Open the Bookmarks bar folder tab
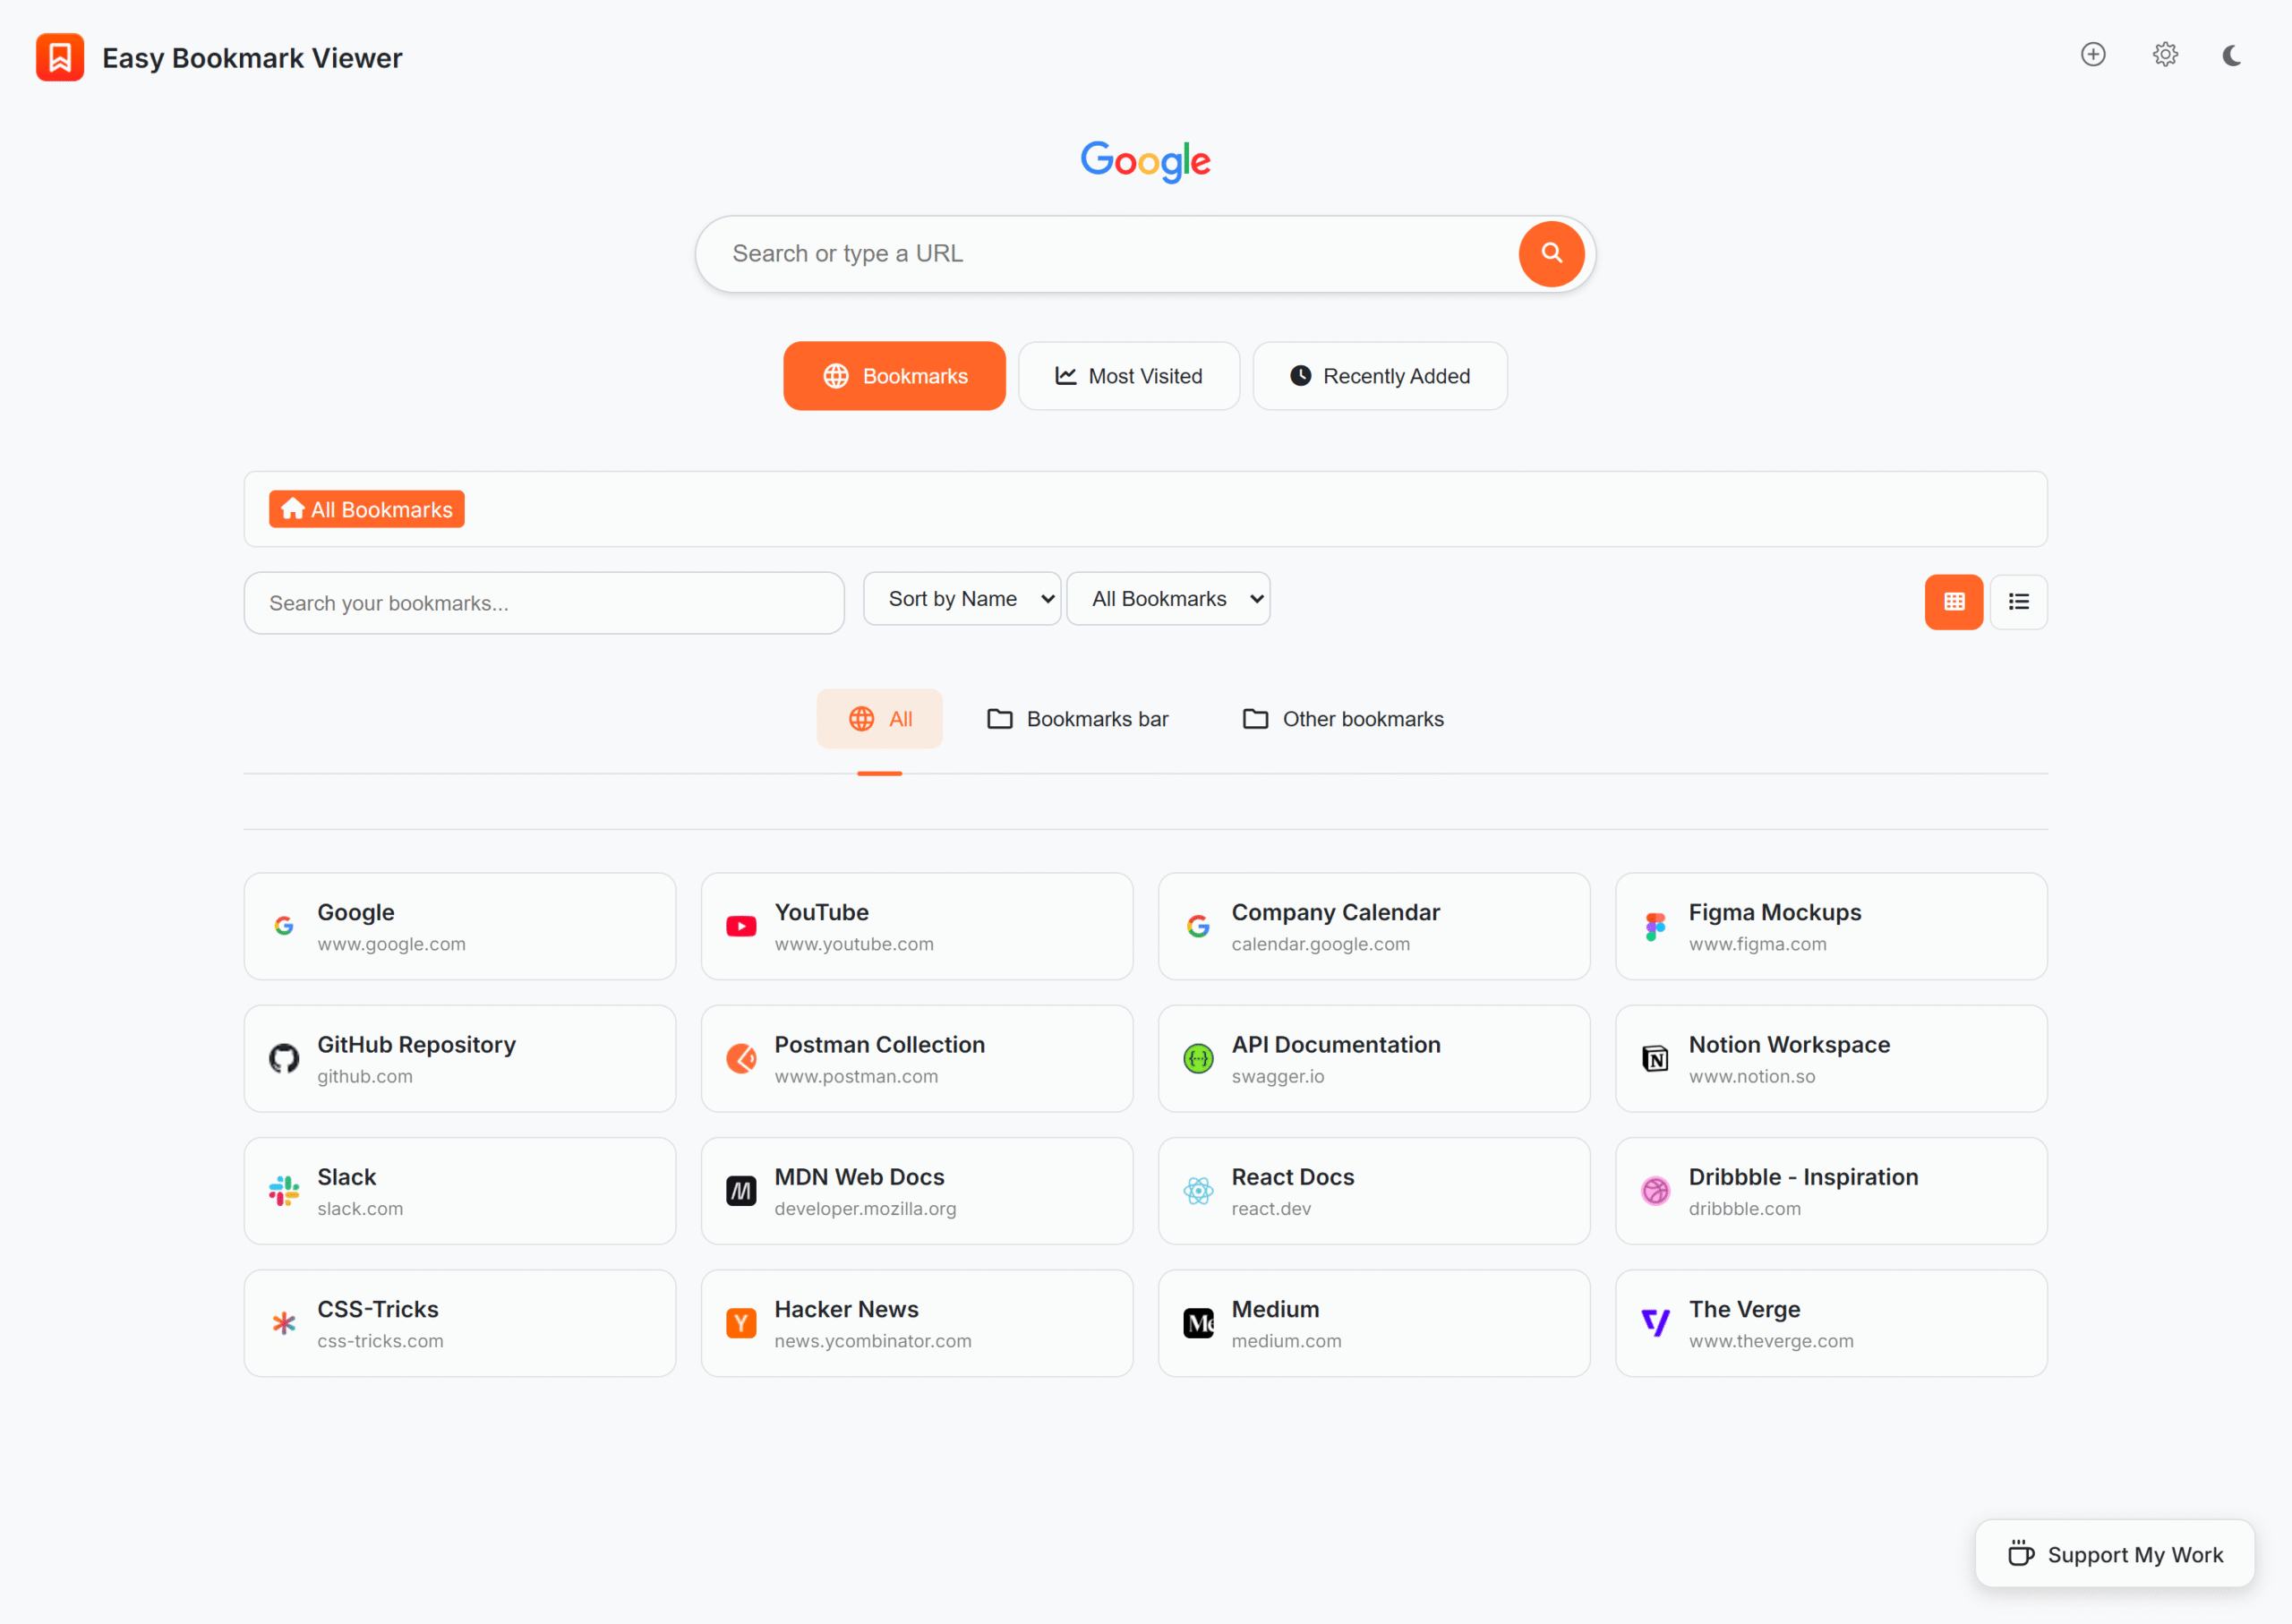 (x=1078, y=718)
